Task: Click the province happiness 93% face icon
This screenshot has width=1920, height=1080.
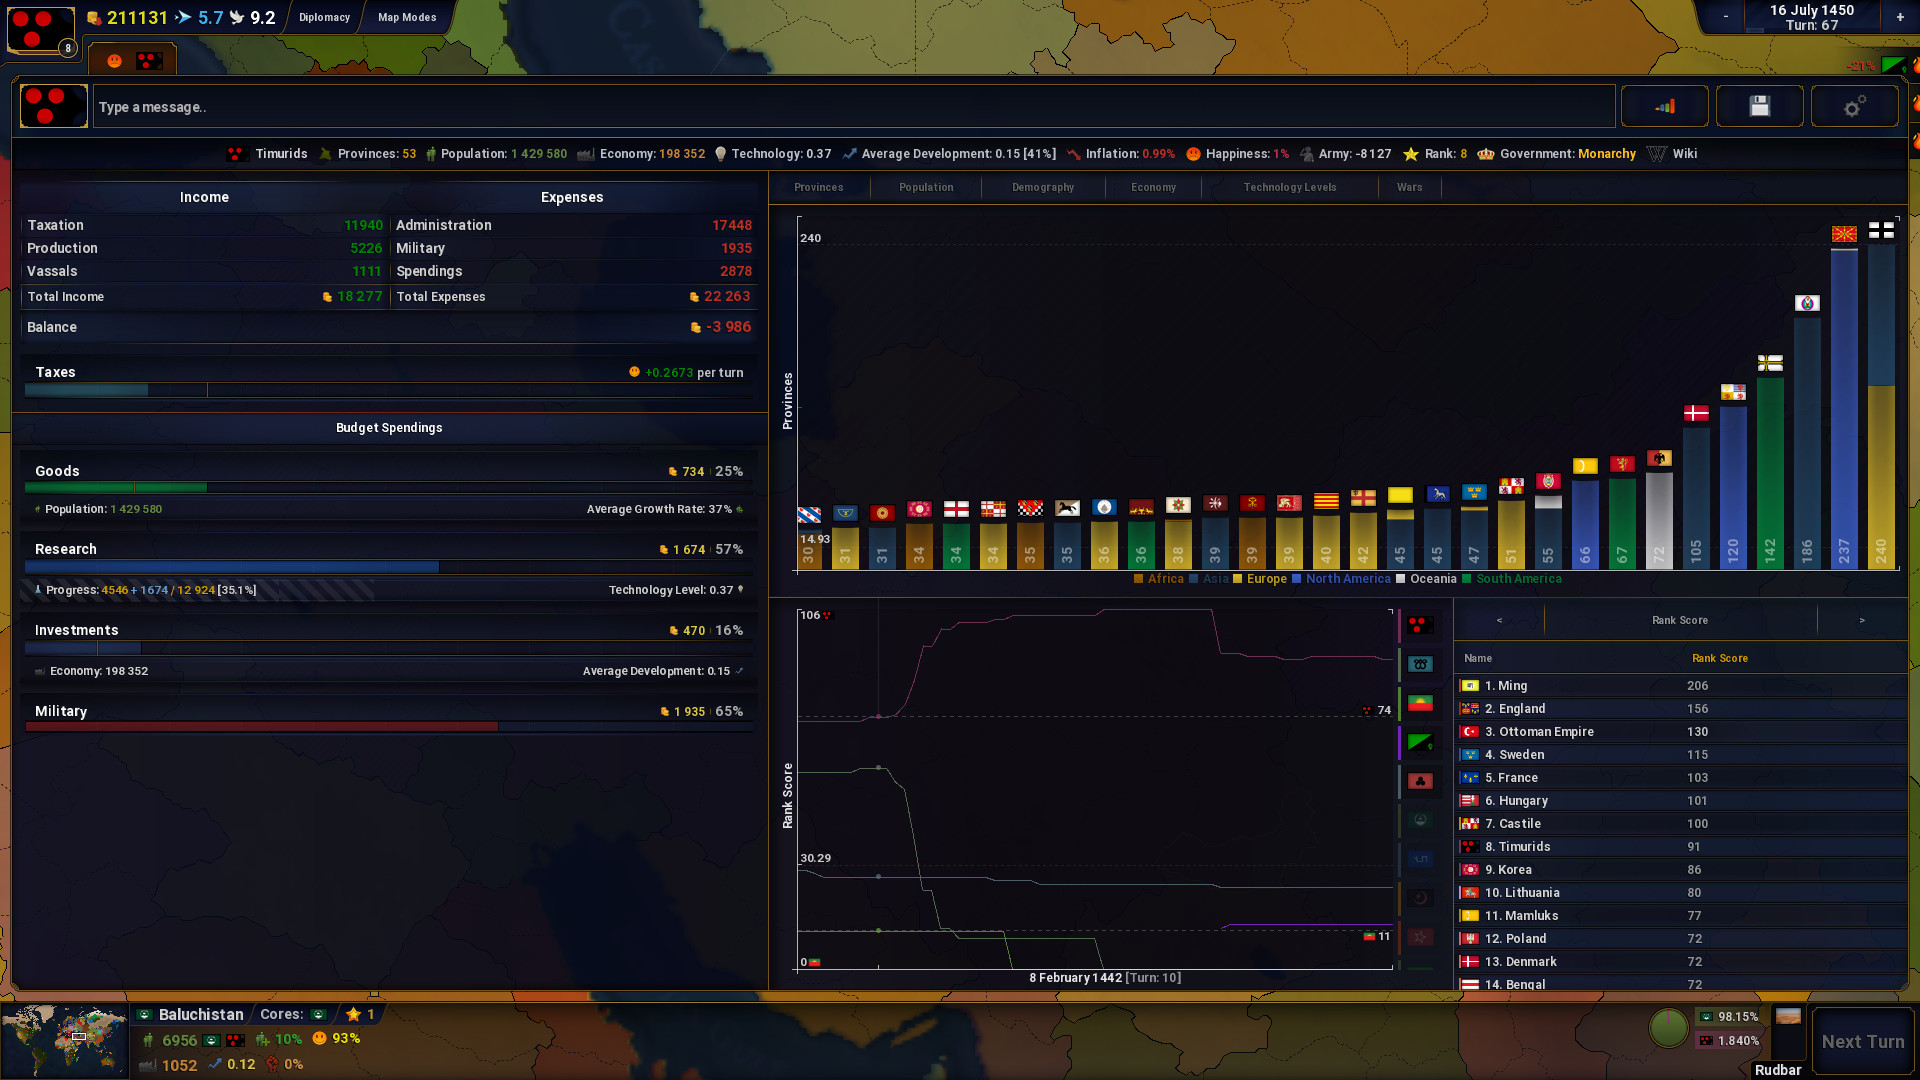Action: (320, 1038)
